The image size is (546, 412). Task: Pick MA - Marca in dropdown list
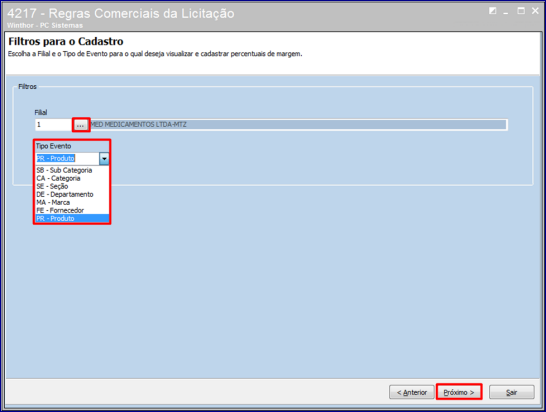tap(72, 202)
